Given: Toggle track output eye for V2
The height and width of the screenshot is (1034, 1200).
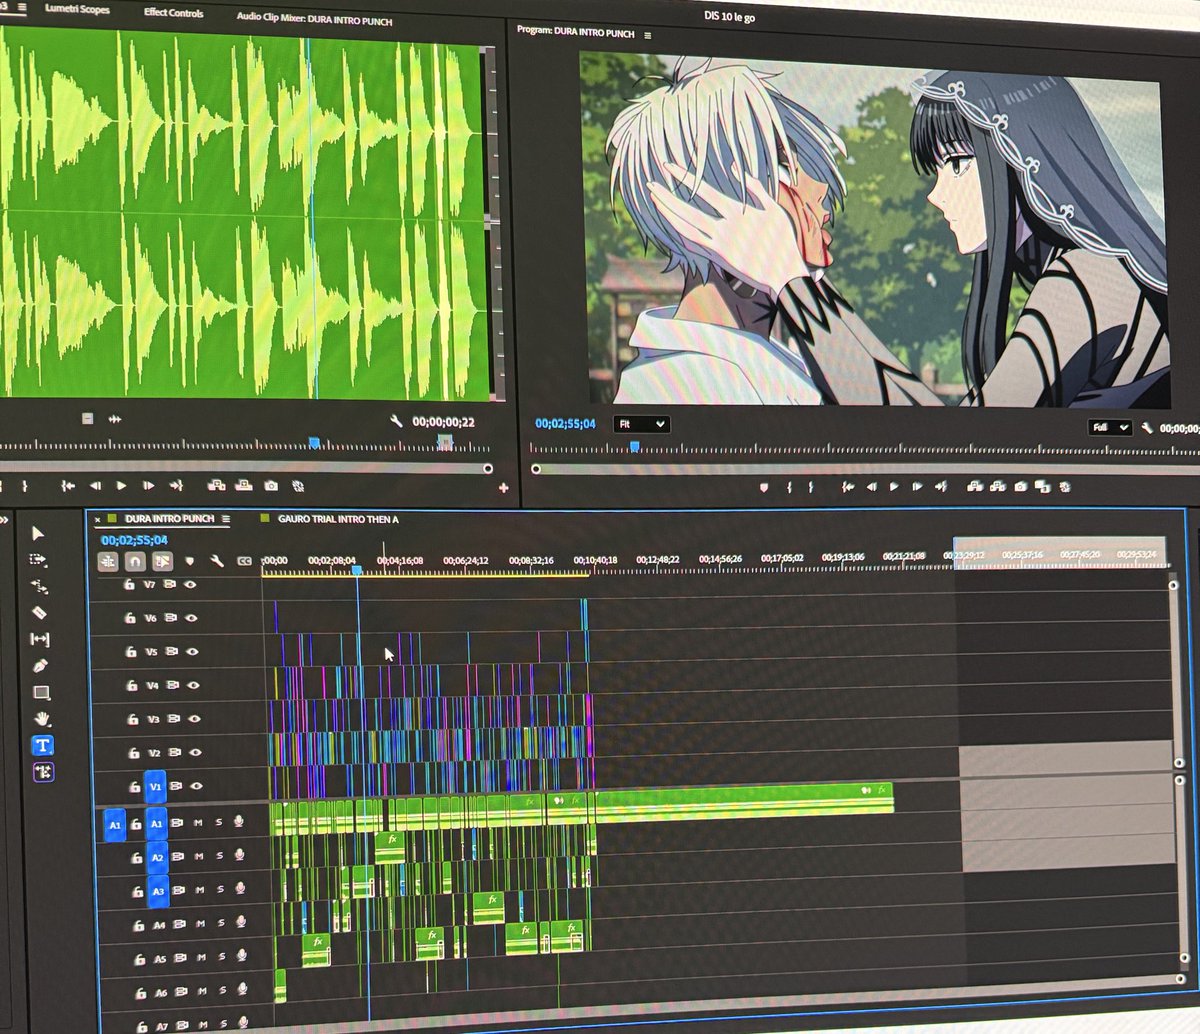Looking at the screenshot, I should (x=195, y=753).
